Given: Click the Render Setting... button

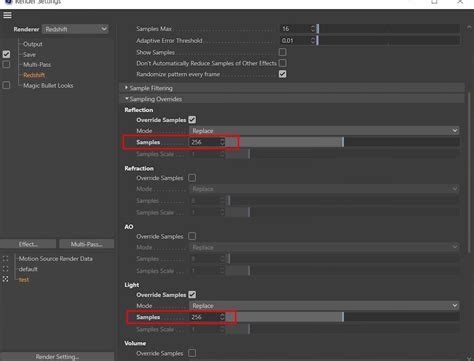Looking at the screenshot, I should (x=57, y=356).
